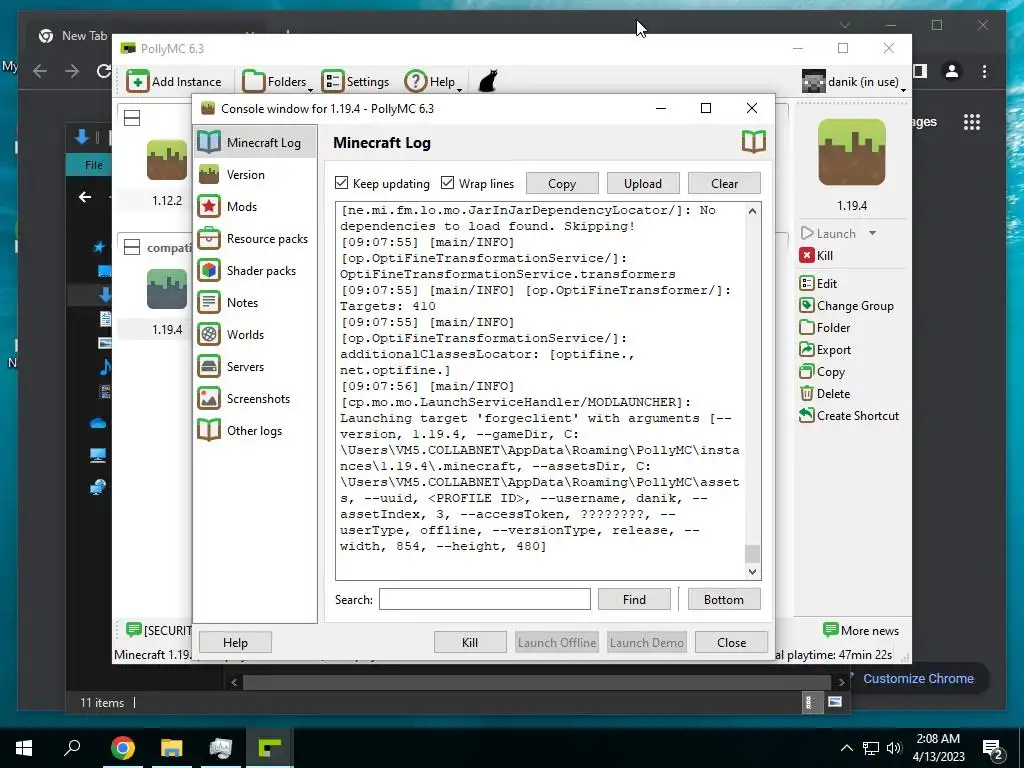
Task: Open the Help dropdown in PollyMC toolbar
Action: click(433, 82)
